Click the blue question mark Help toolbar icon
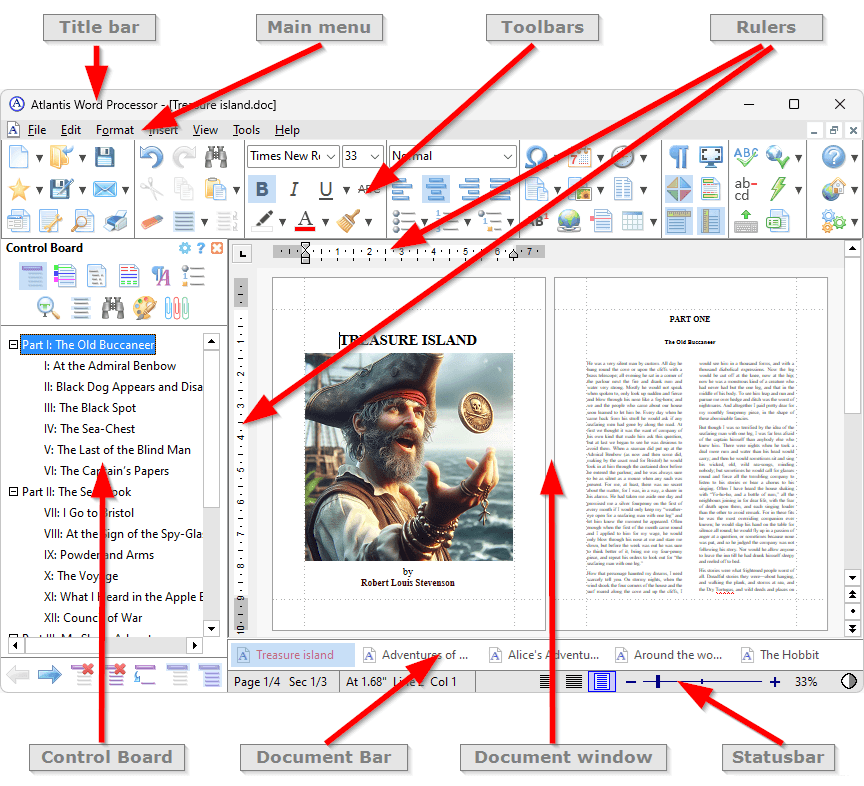 tap(833, 157)
